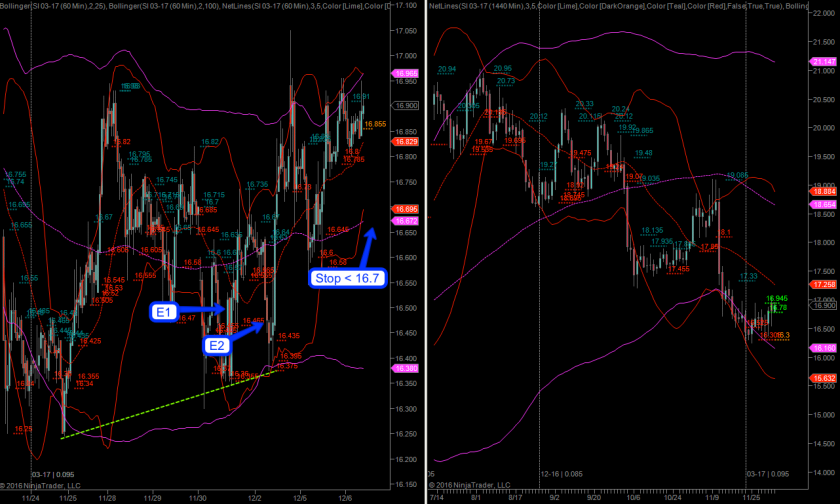Click the 16.150 price axis label
The image size is (840, 504).
pyautogui.click(x=406, y=485)
